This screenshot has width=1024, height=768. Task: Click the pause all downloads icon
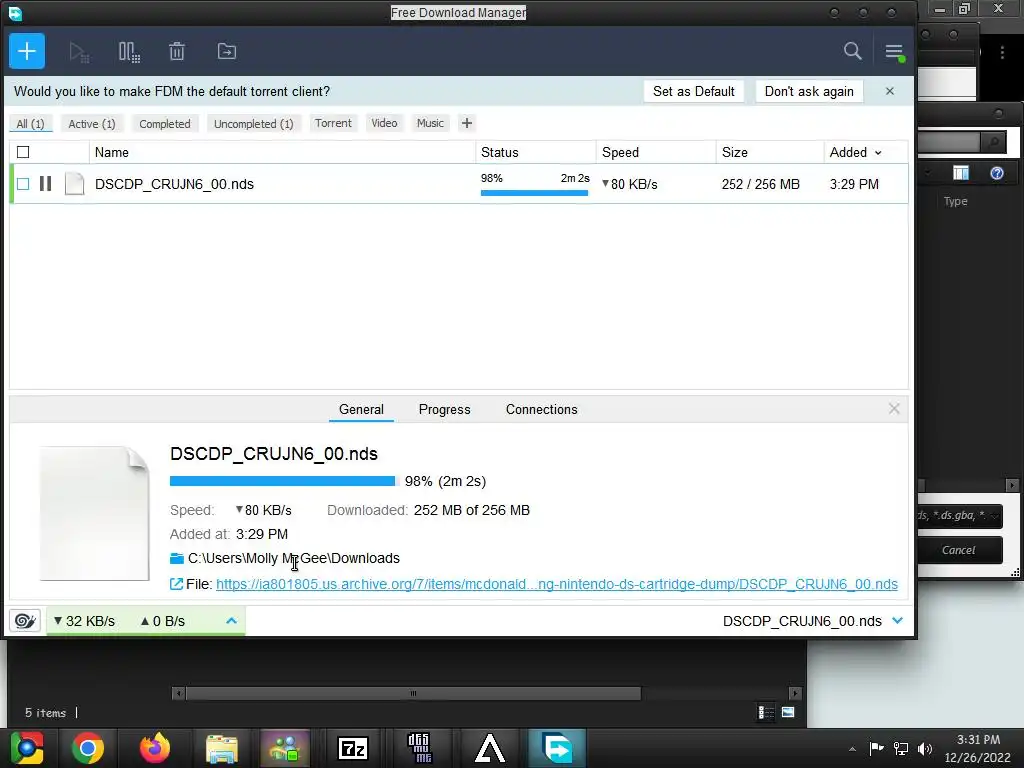[x=129, y=52]
